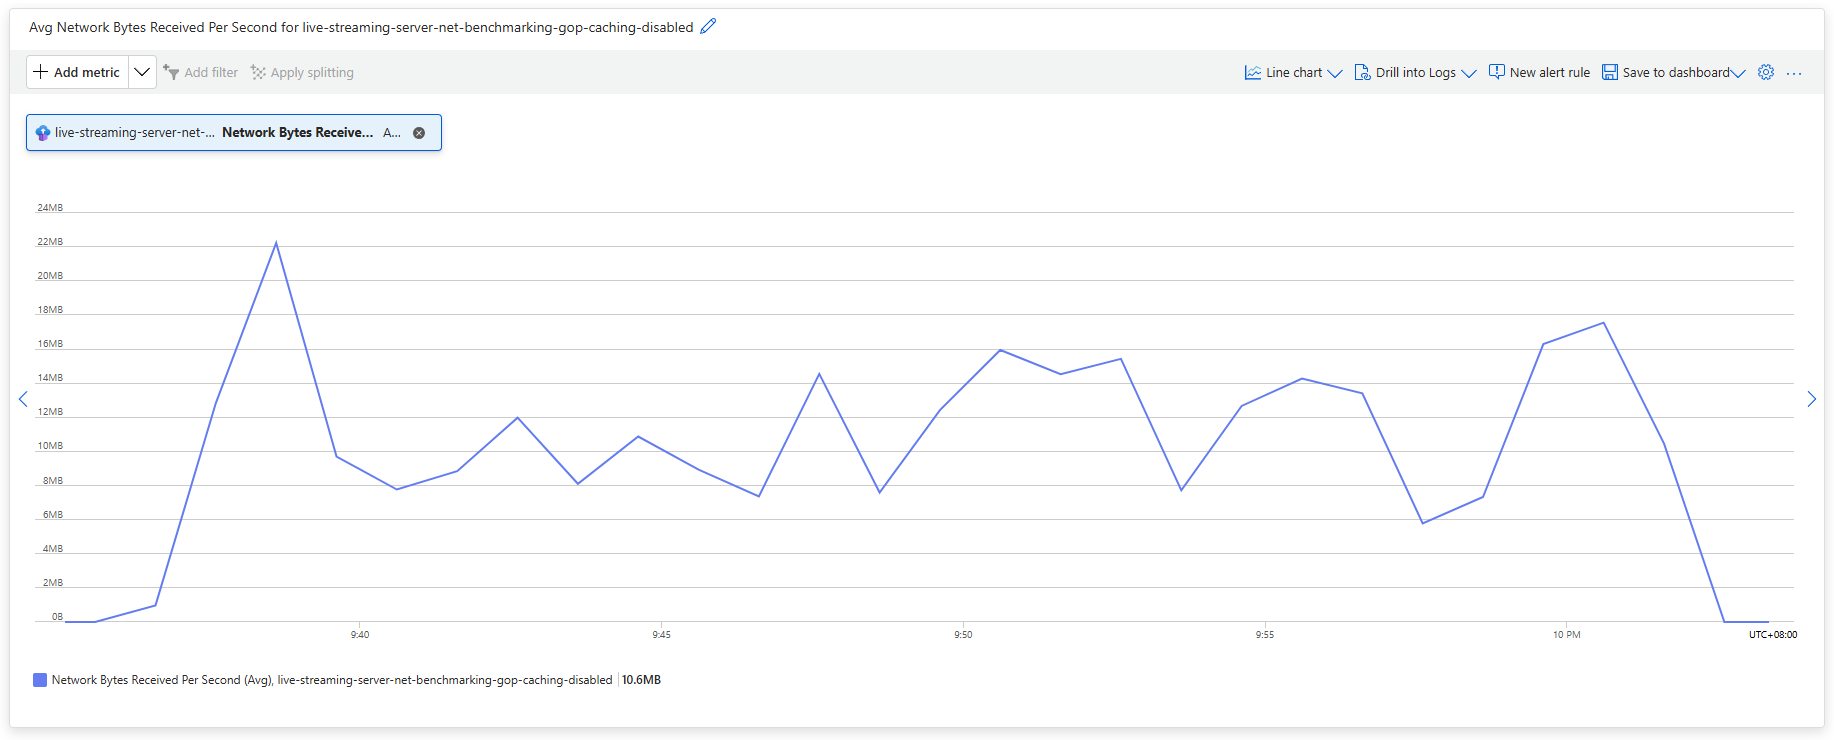Click the New alert rule icon
Image resolution: width=1834 pixels, height=740 pixels.
point(1497,72)
